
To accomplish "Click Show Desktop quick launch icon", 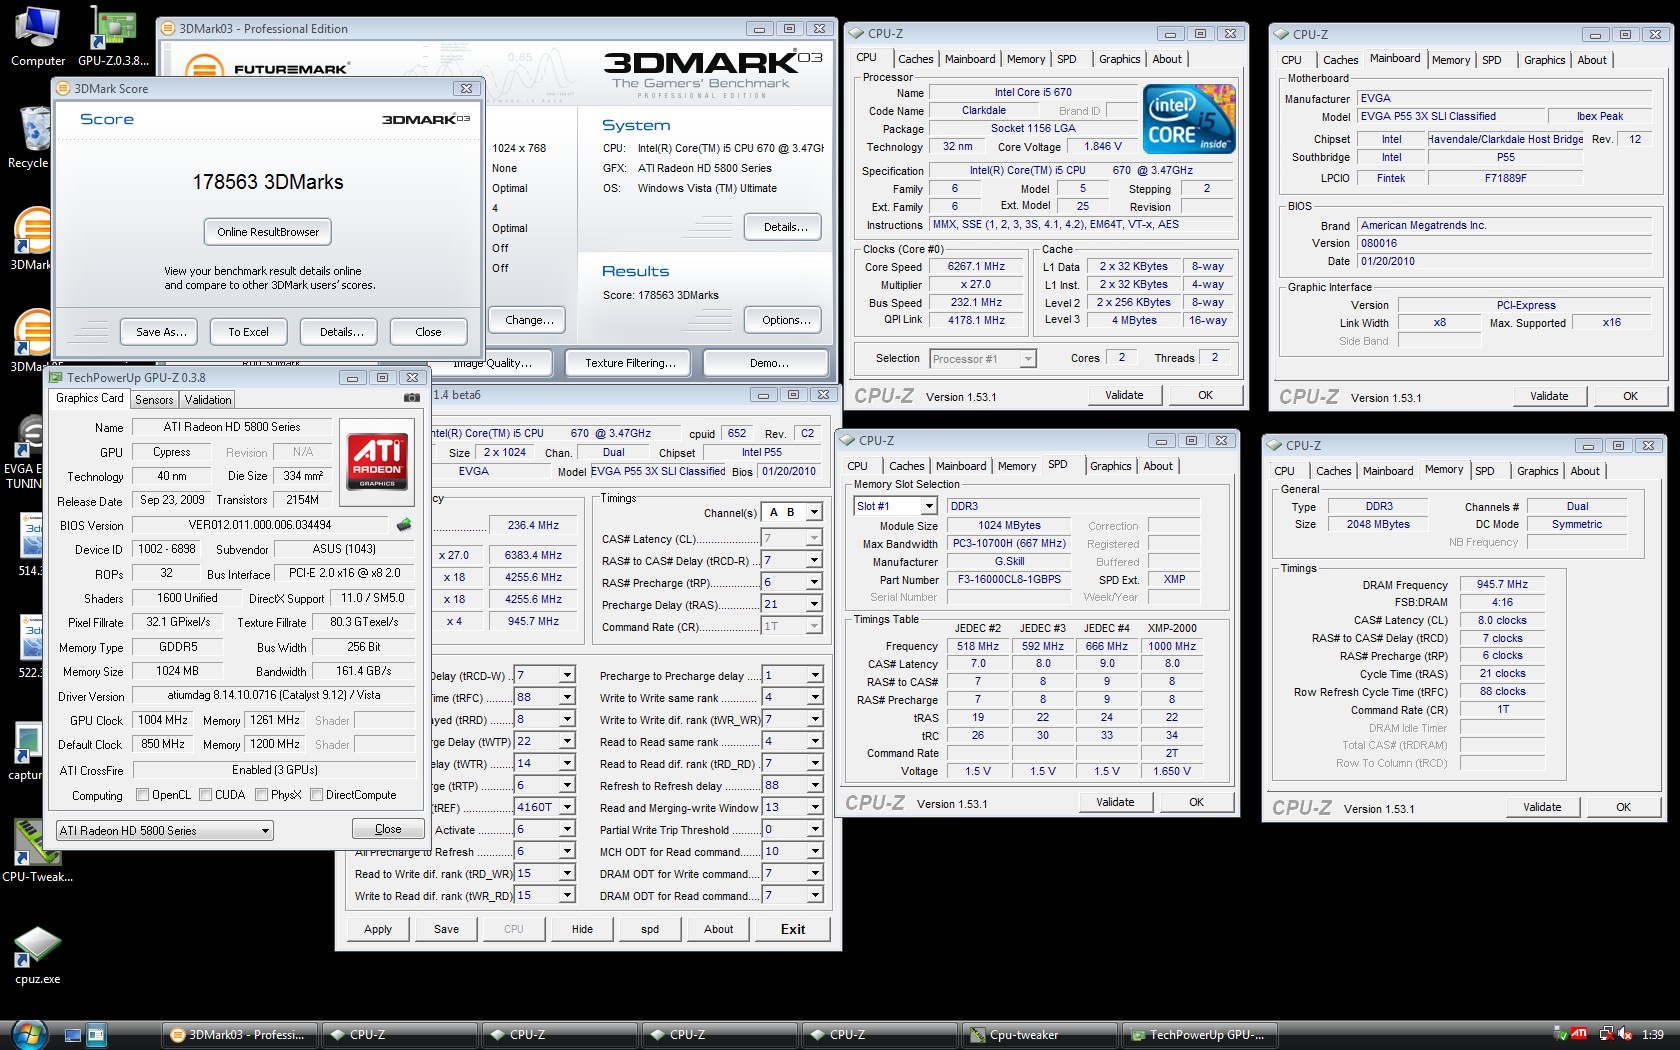I will click(x=73, y=1035).
